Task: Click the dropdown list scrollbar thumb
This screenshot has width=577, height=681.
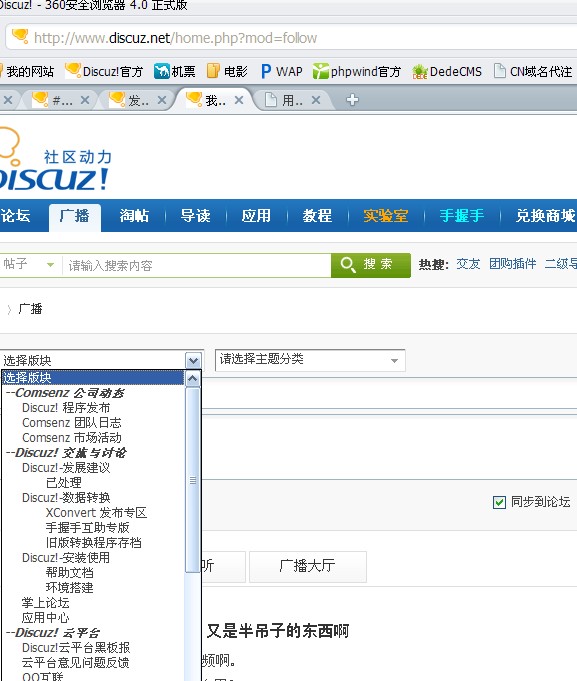Action: (192, 480)
